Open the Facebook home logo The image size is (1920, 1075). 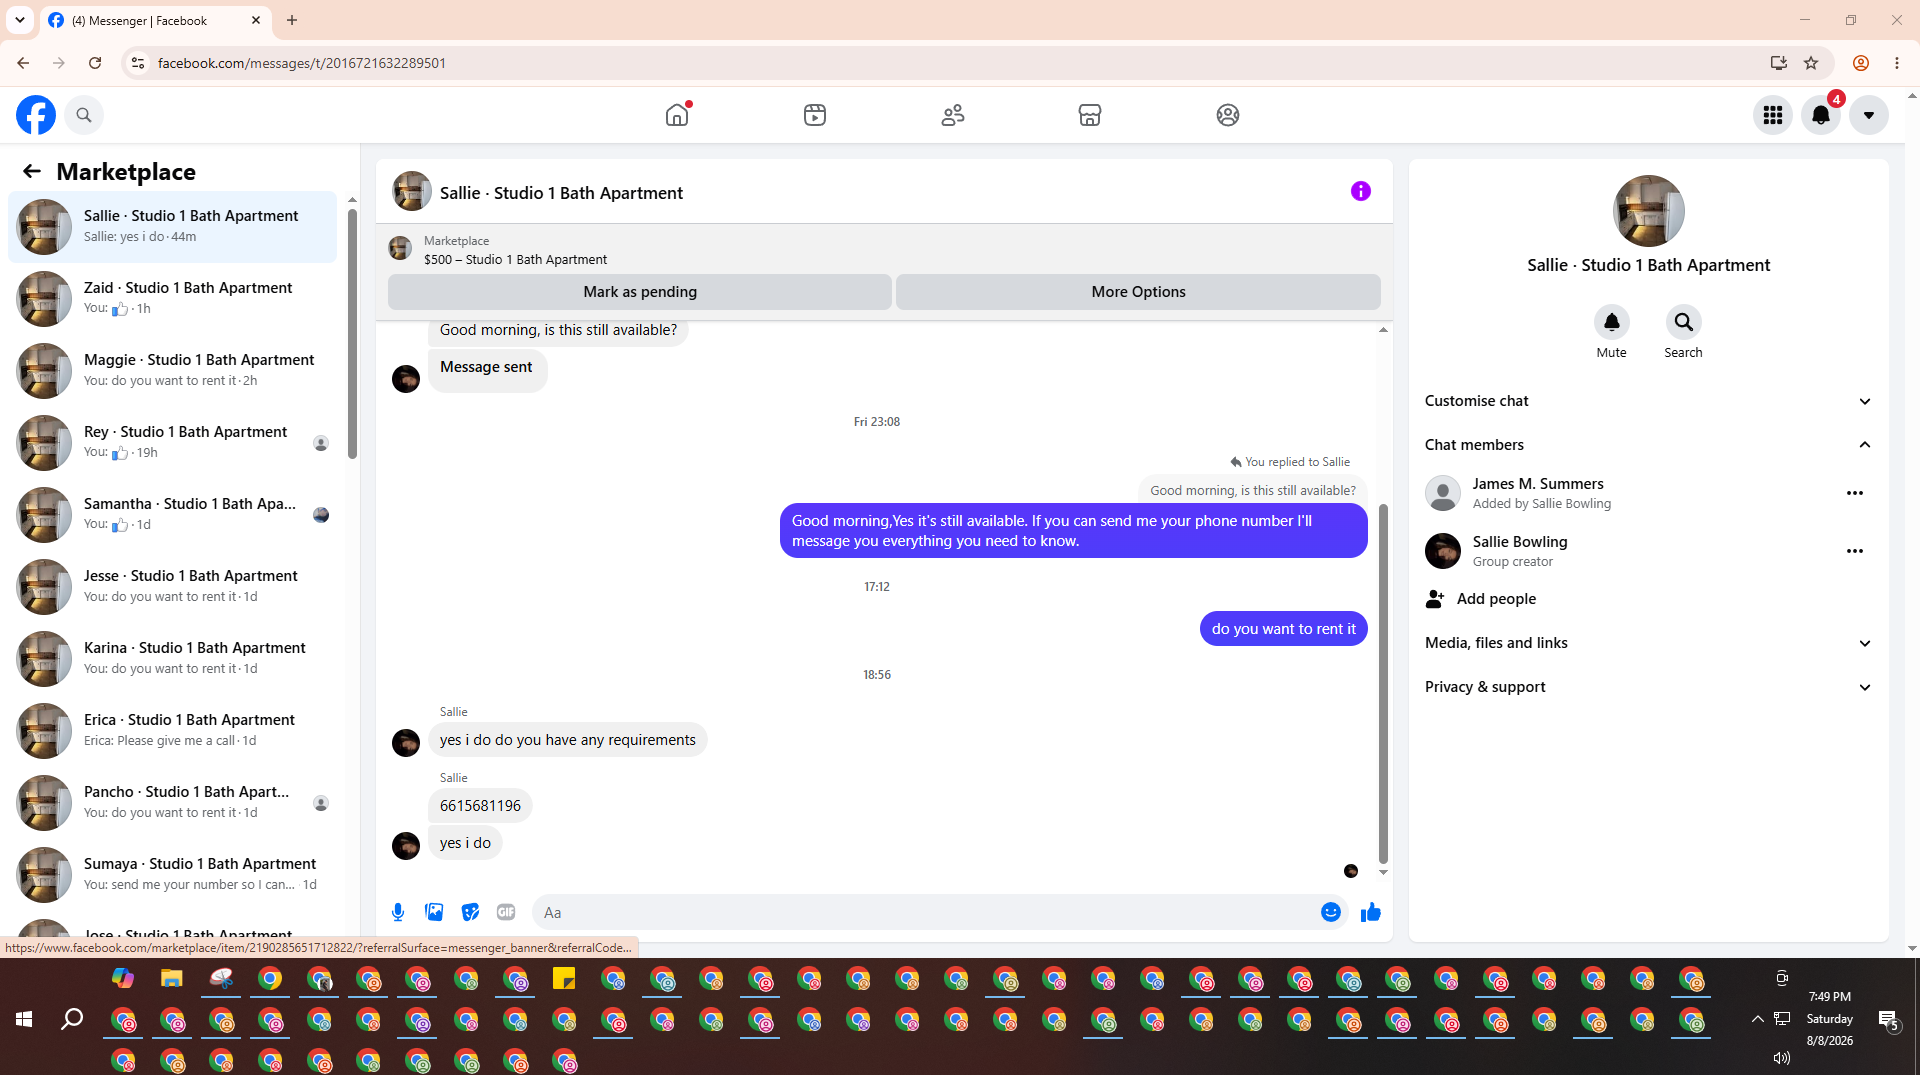tap(36, 115)
